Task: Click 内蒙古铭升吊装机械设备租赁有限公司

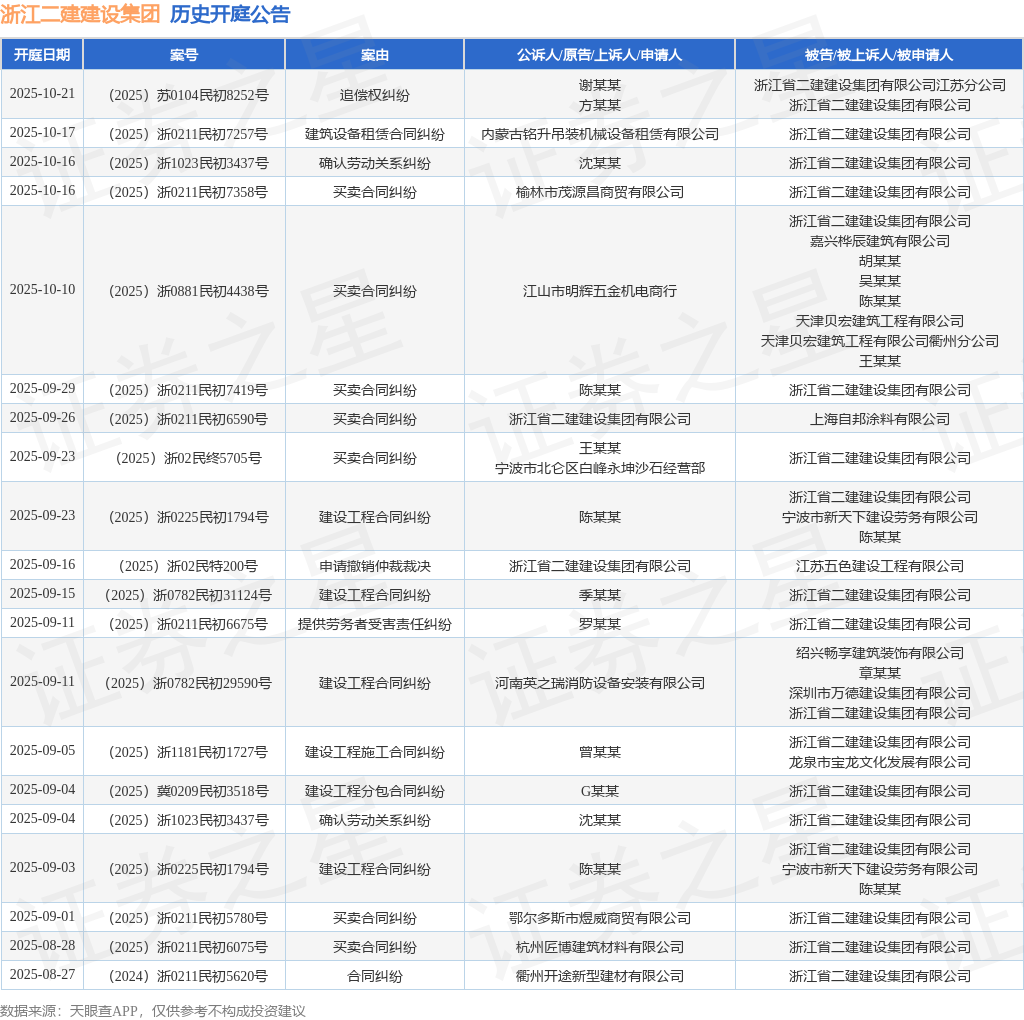Action: (600, 135)
